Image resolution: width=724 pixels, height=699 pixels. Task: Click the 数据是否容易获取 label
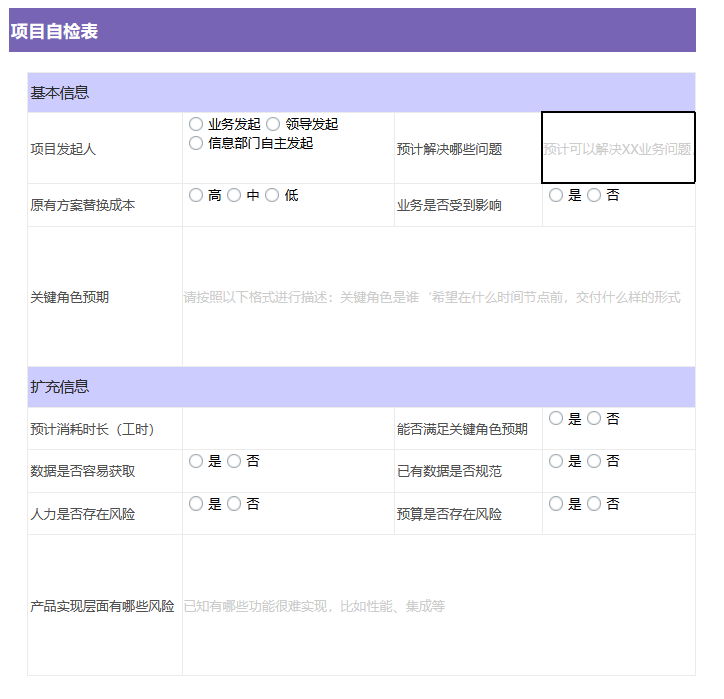[83, 471]
